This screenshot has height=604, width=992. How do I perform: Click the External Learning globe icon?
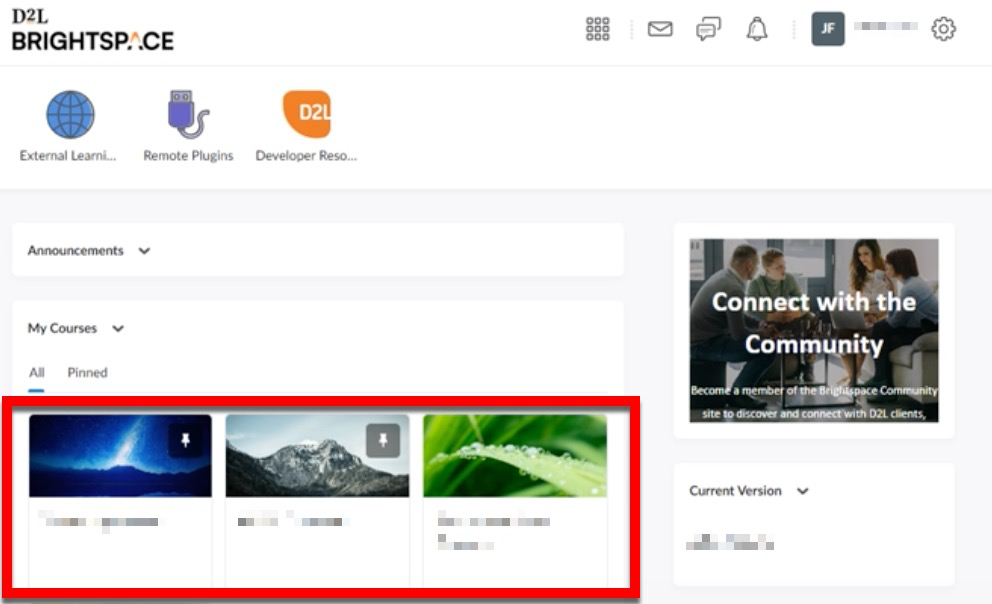click(x=70, y=115)
